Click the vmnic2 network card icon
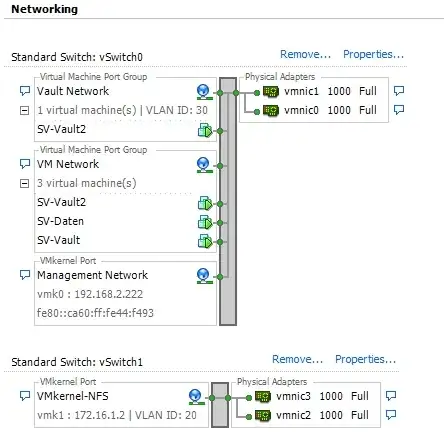Viewport: 444px width, 440px height. (x=263, y=415)
